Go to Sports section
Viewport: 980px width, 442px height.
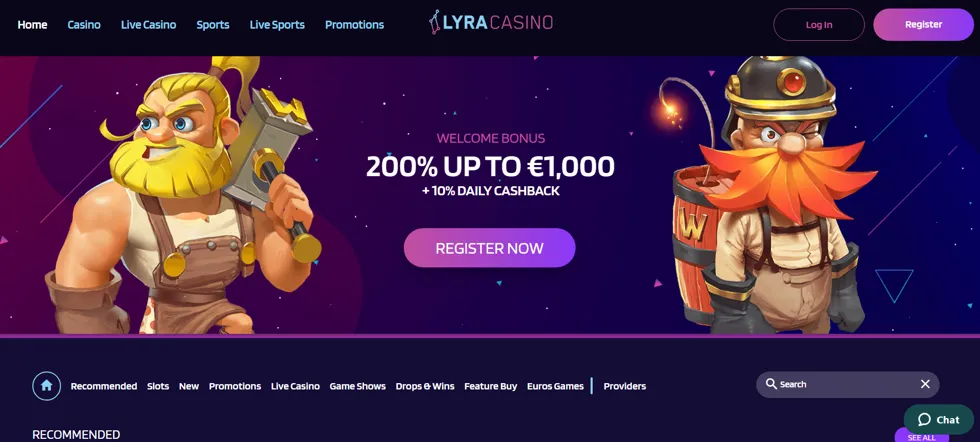click(212, 25)
